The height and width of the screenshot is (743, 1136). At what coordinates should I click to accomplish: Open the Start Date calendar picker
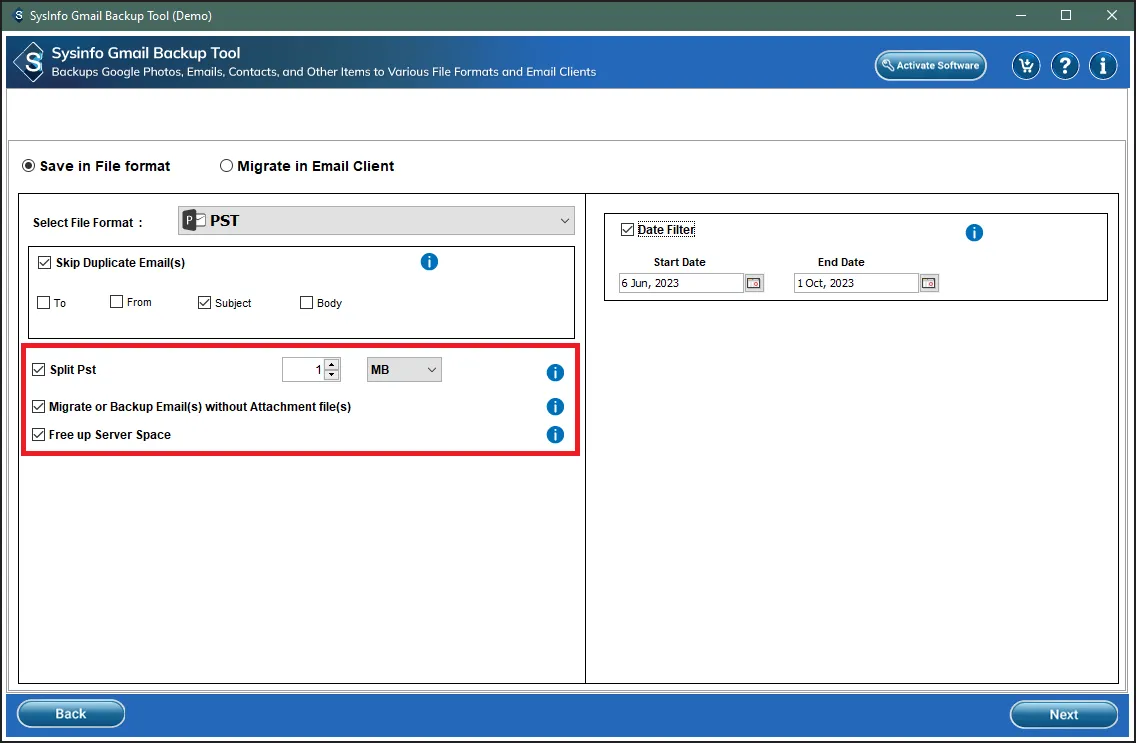pos(754,283)
